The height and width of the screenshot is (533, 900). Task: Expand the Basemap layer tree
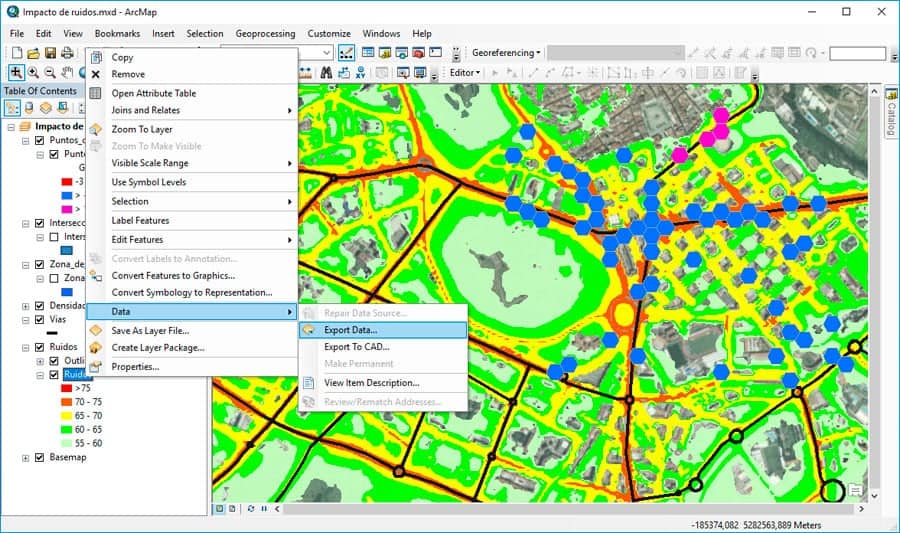25,457
